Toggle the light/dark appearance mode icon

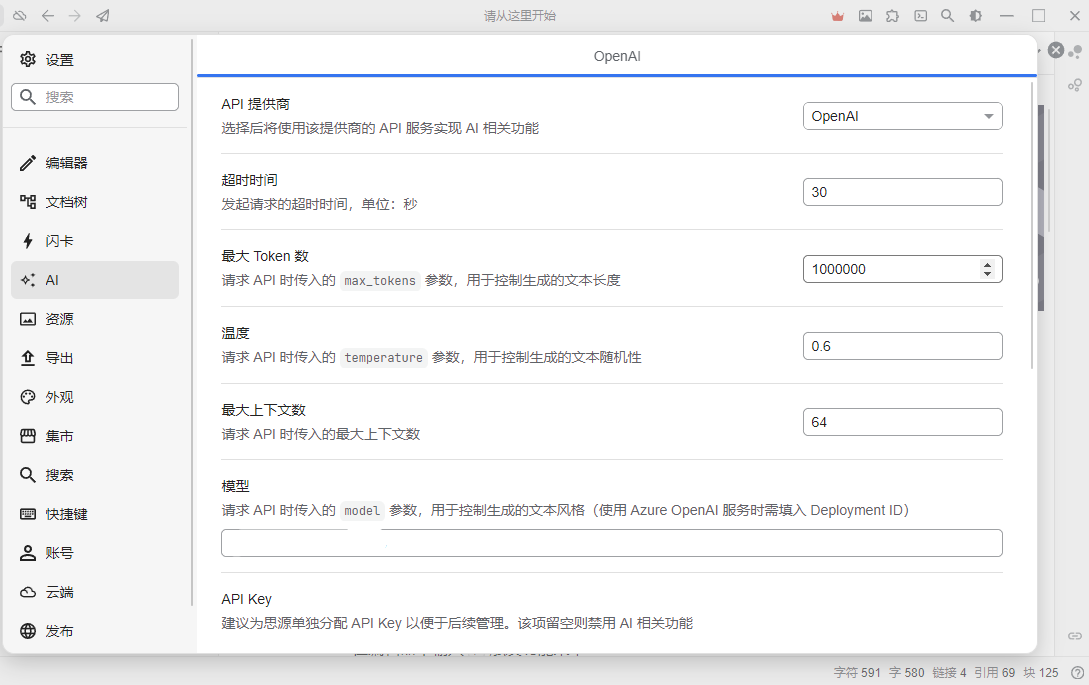(x=976, y=16)
